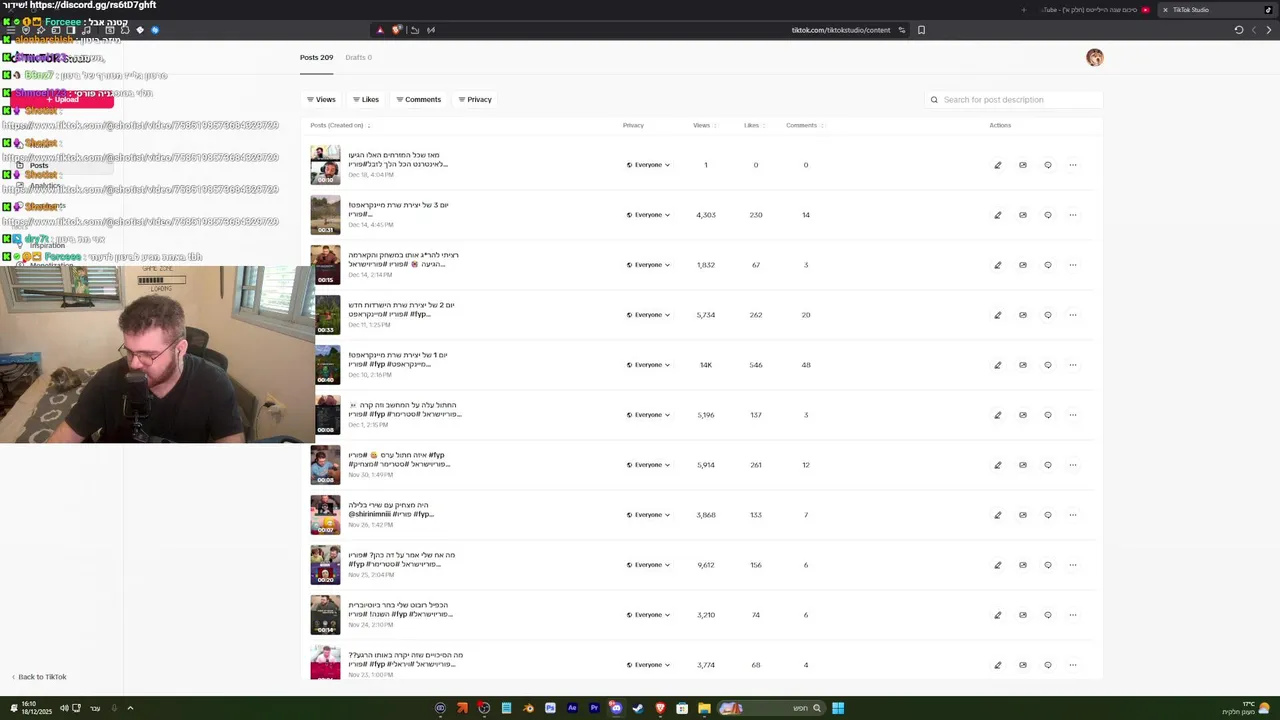Open Brave browser taskbar icon

660,708
